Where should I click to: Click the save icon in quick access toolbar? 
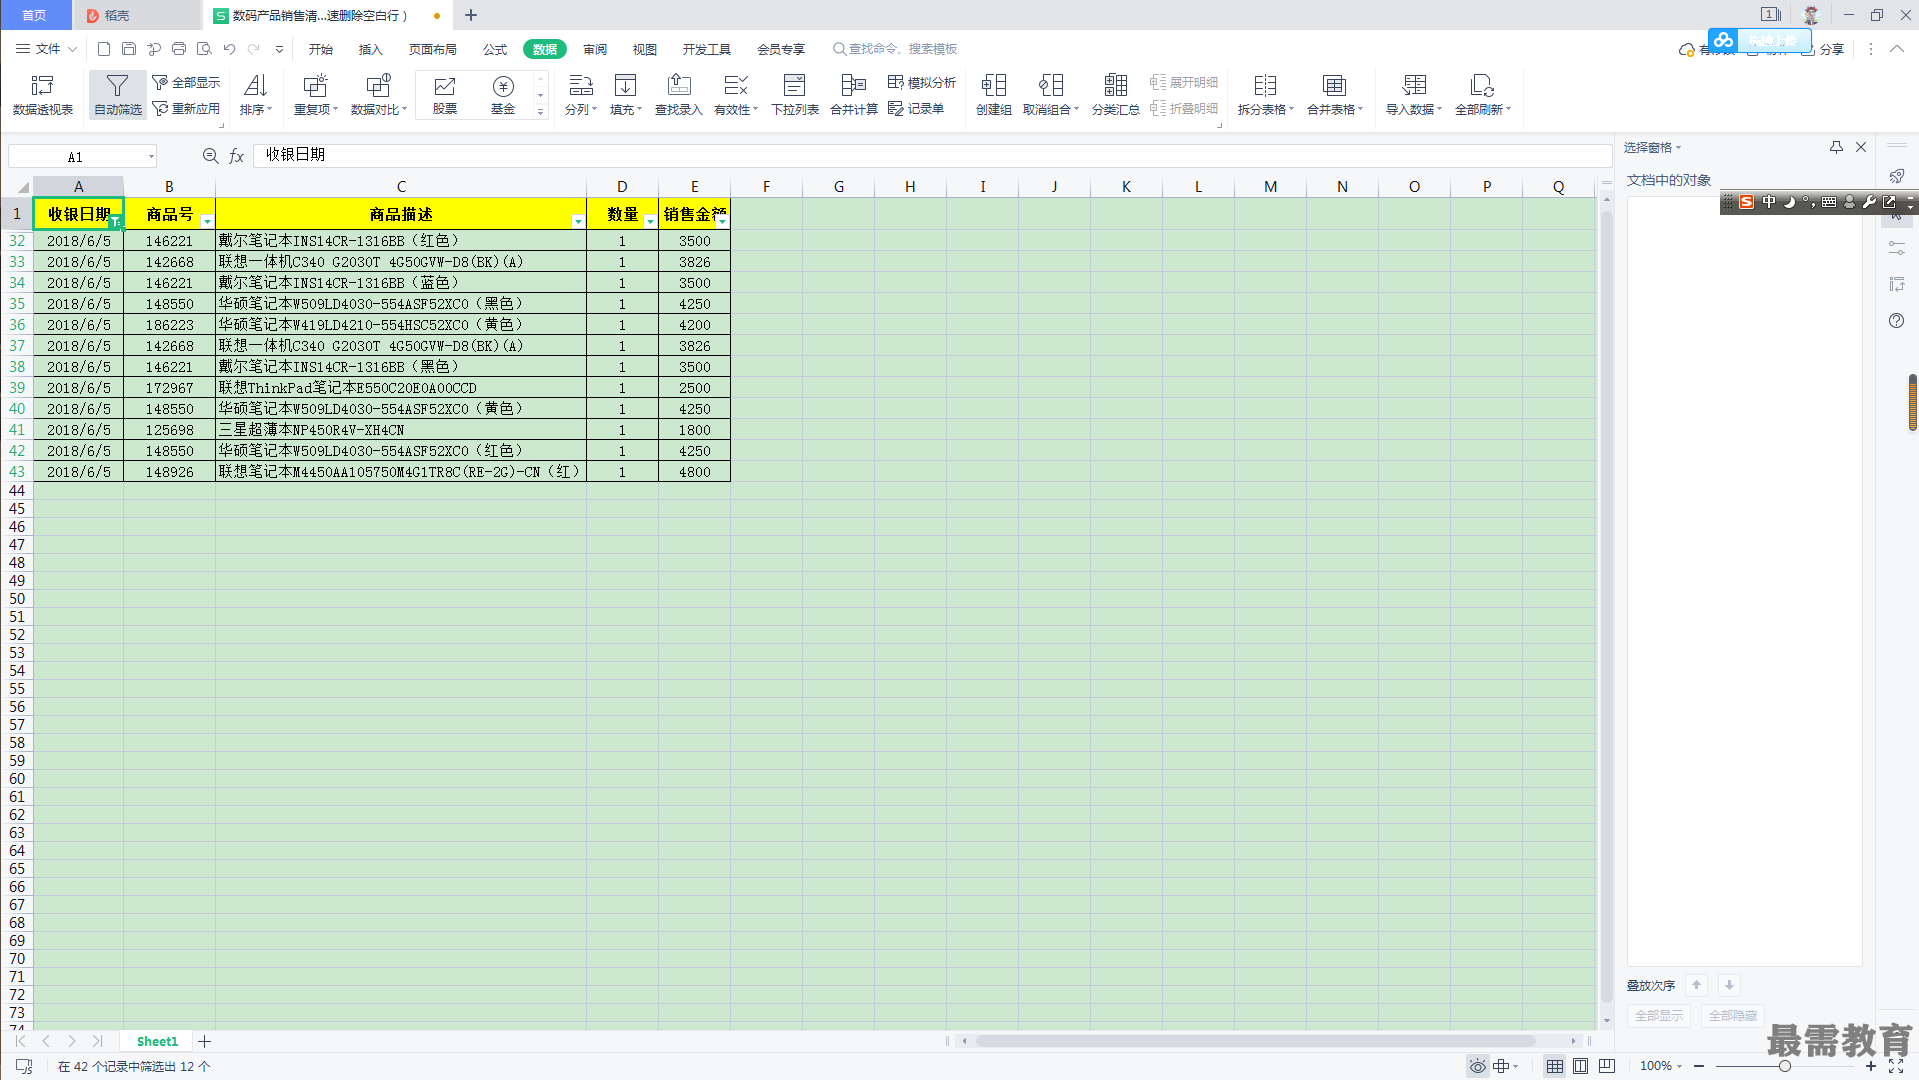pos(129,49)
